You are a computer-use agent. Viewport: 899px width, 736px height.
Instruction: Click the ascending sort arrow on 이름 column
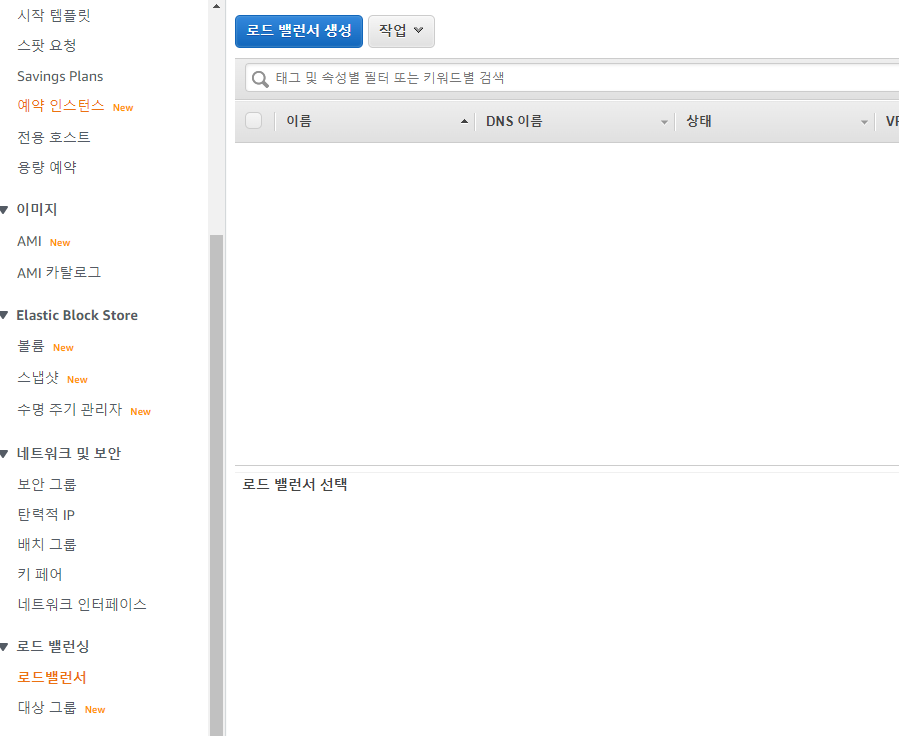(464, 122)
